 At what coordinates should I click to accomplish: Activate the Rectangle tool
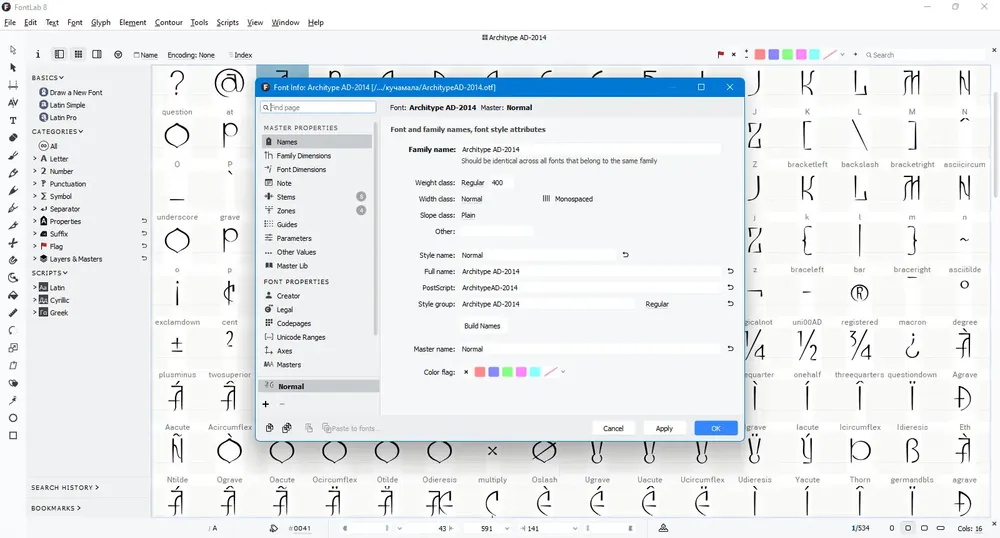click(13, 435)
